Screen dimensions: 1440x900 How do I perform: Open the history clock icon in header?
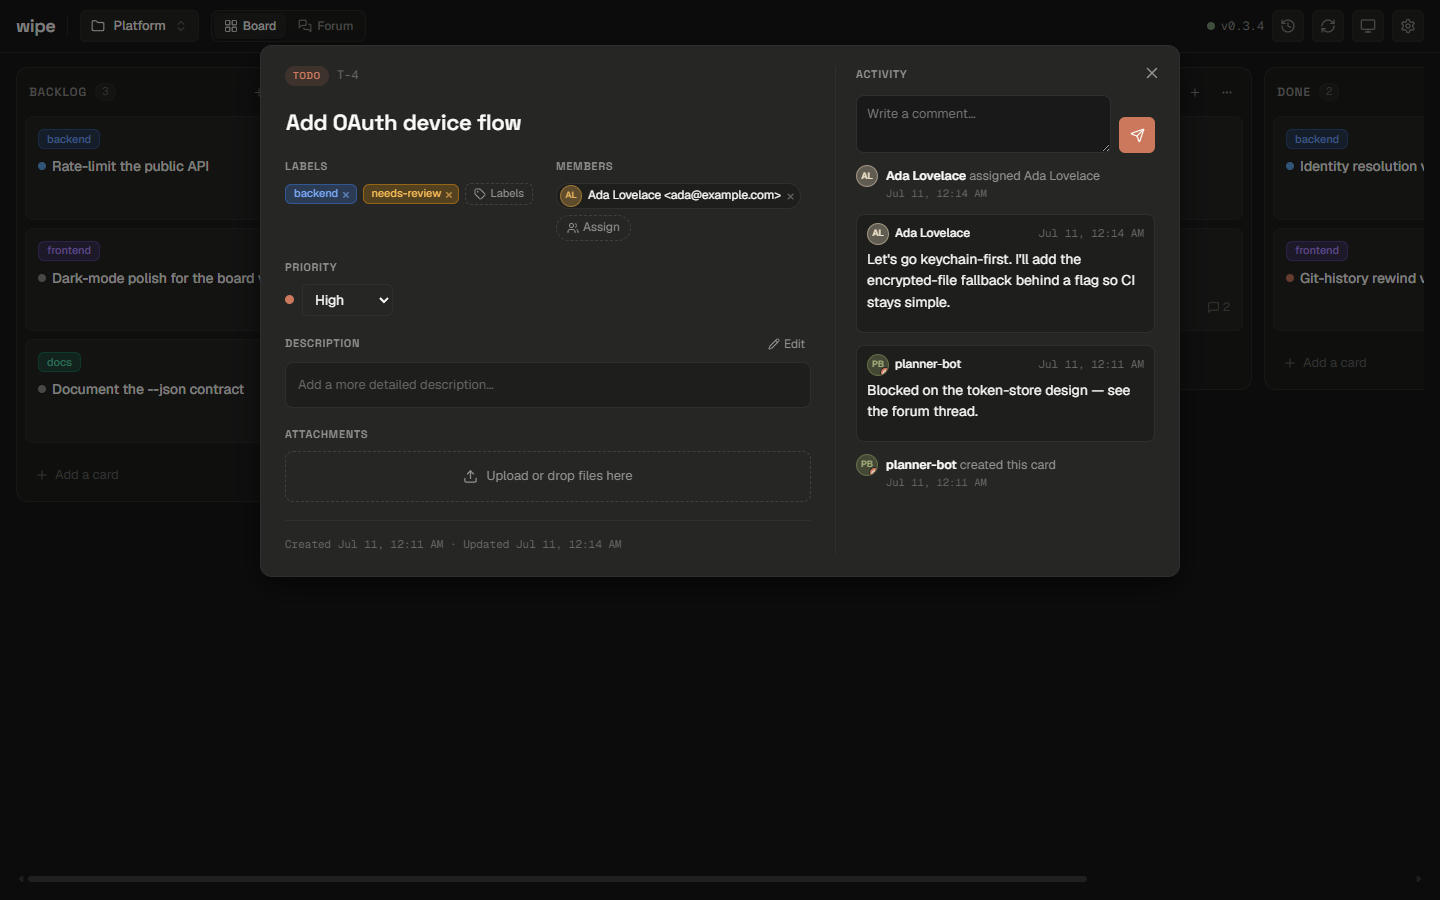(1288, 26)
